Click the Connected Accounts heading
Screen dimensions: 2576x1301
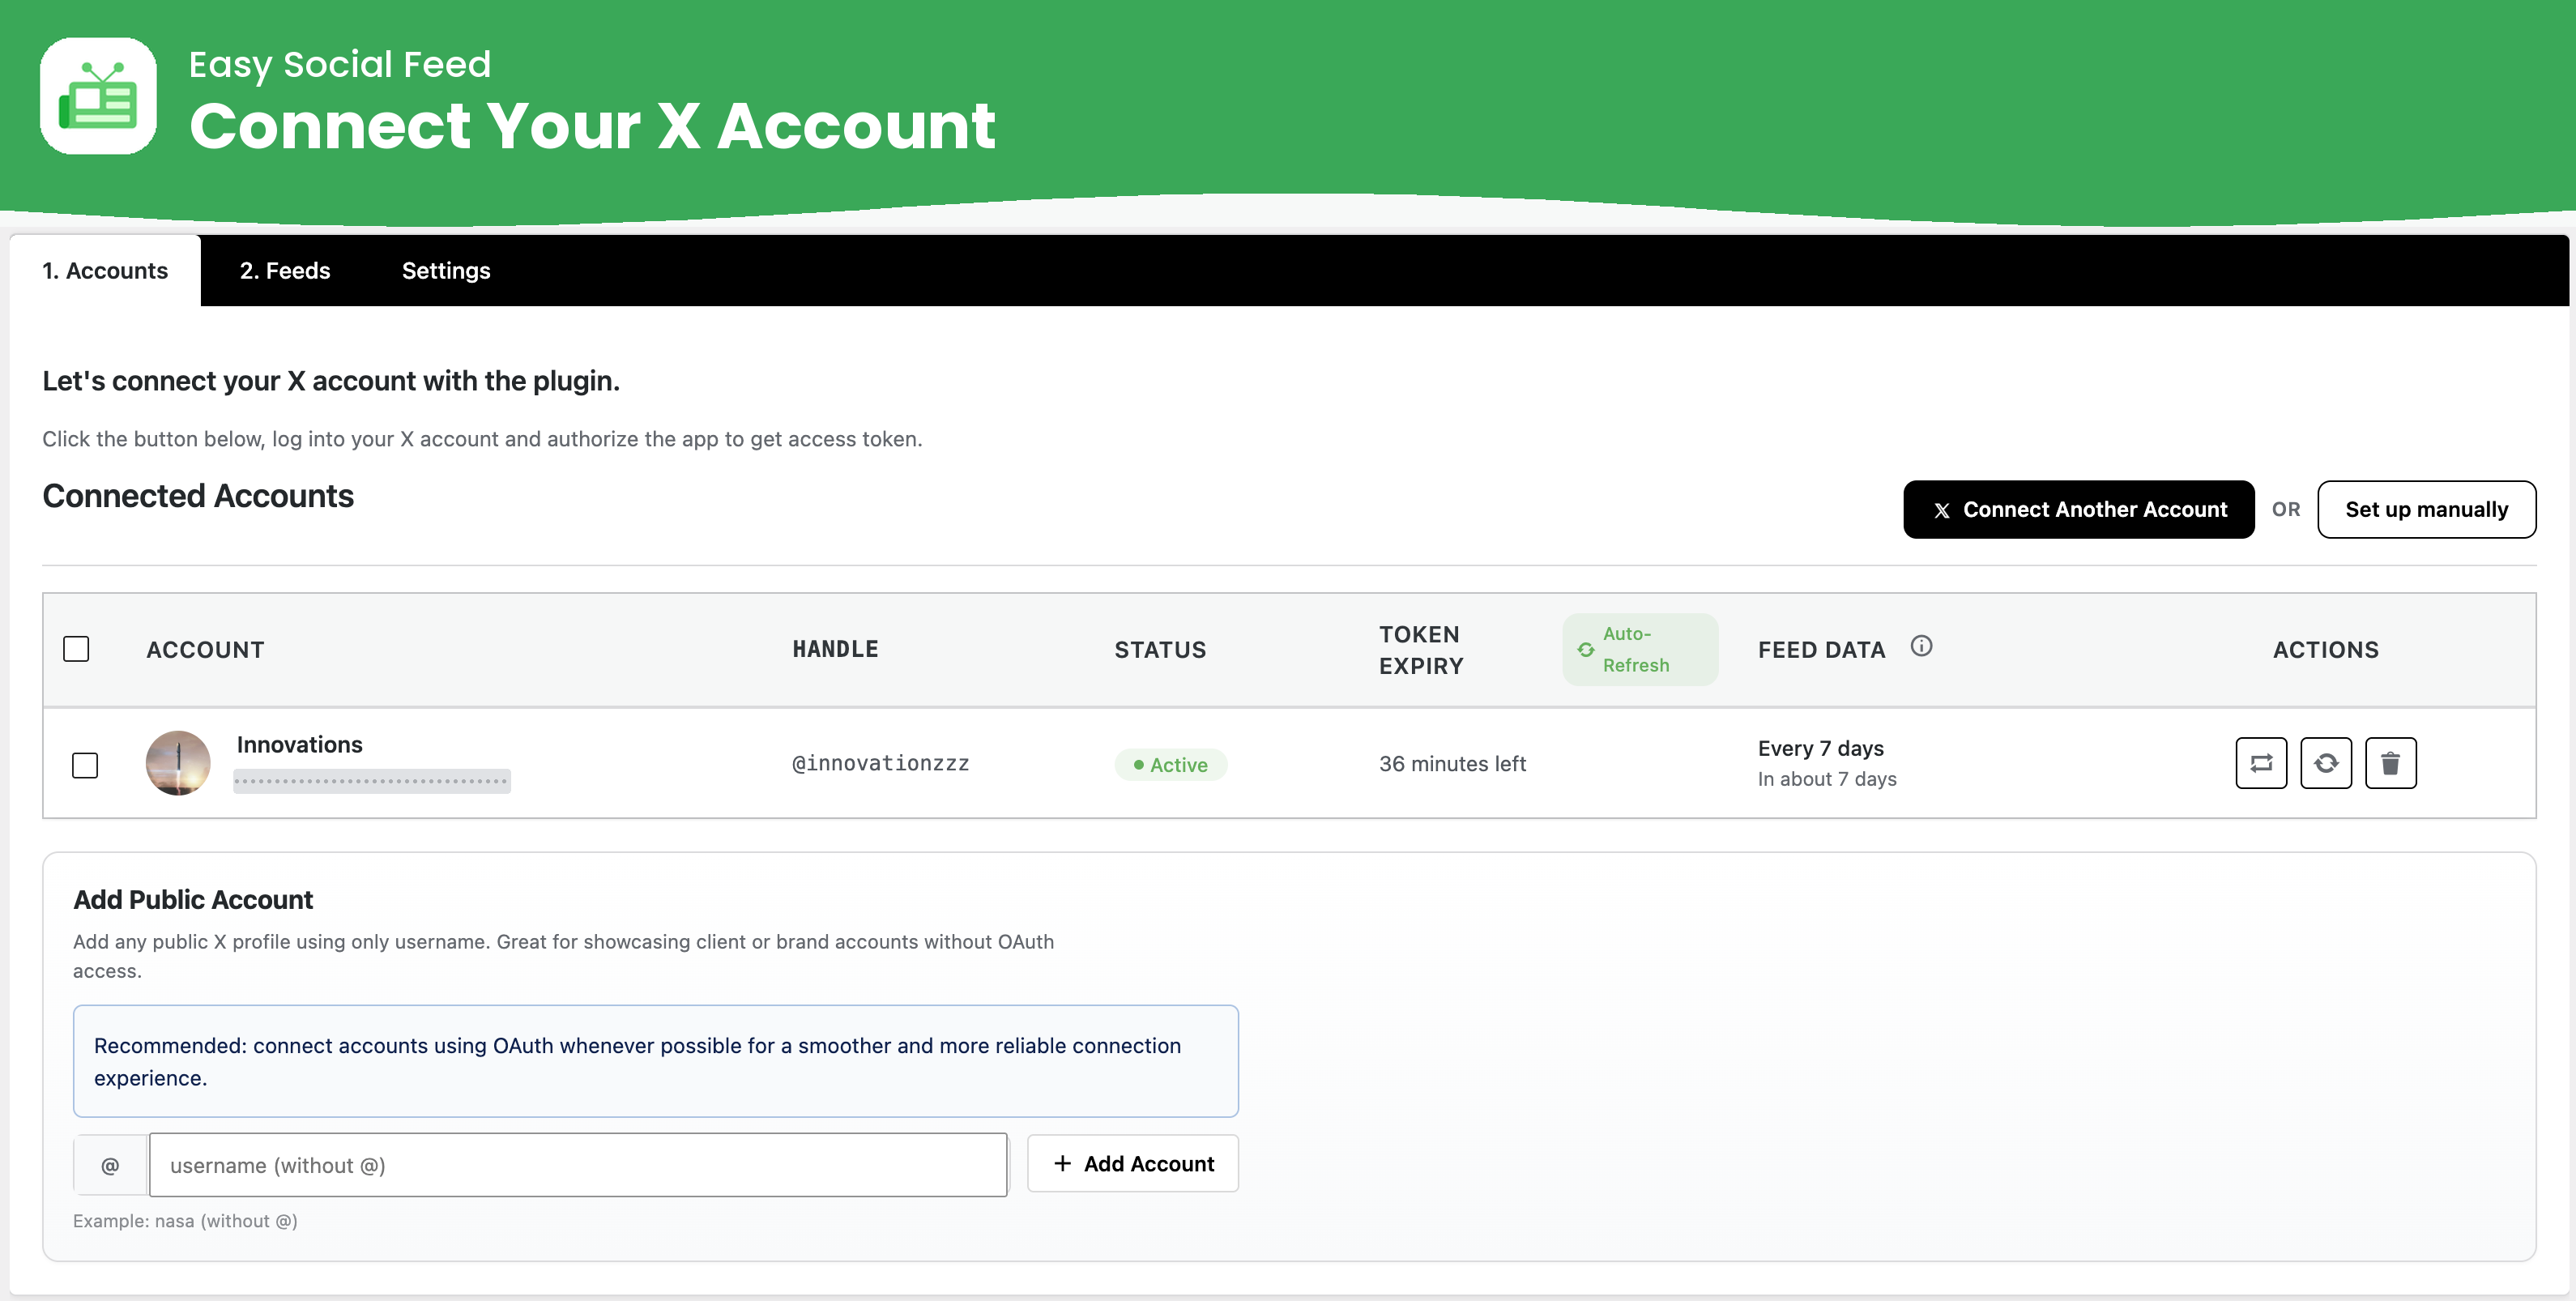pos(198,496)
